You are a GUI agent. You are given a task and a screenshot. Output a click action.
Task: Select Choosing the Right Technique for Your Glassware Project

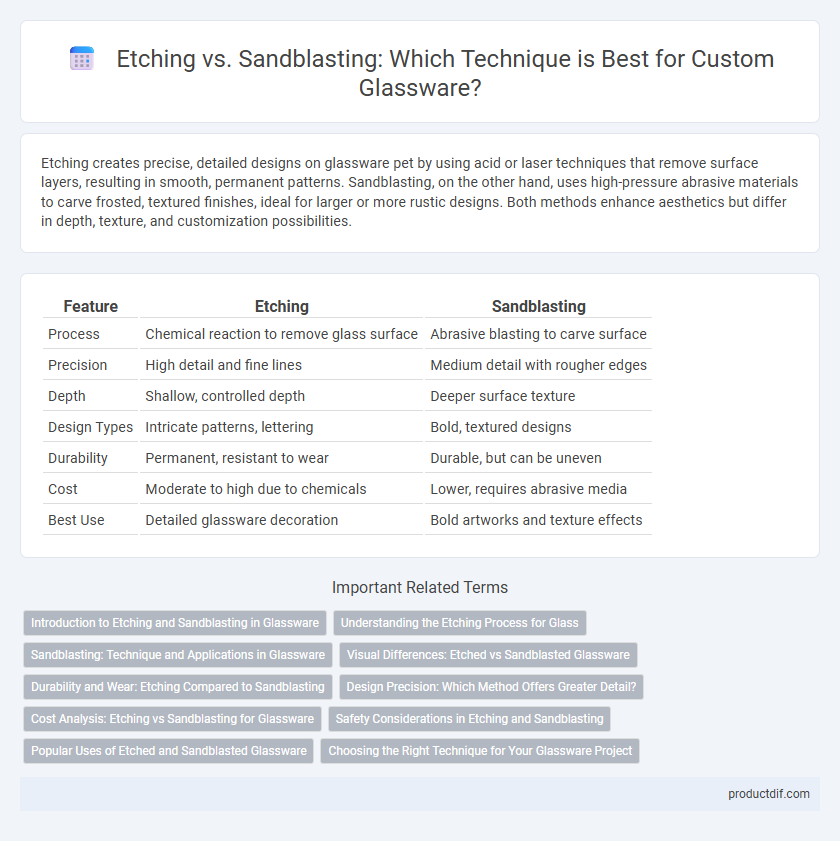click(x=480, y=751)
